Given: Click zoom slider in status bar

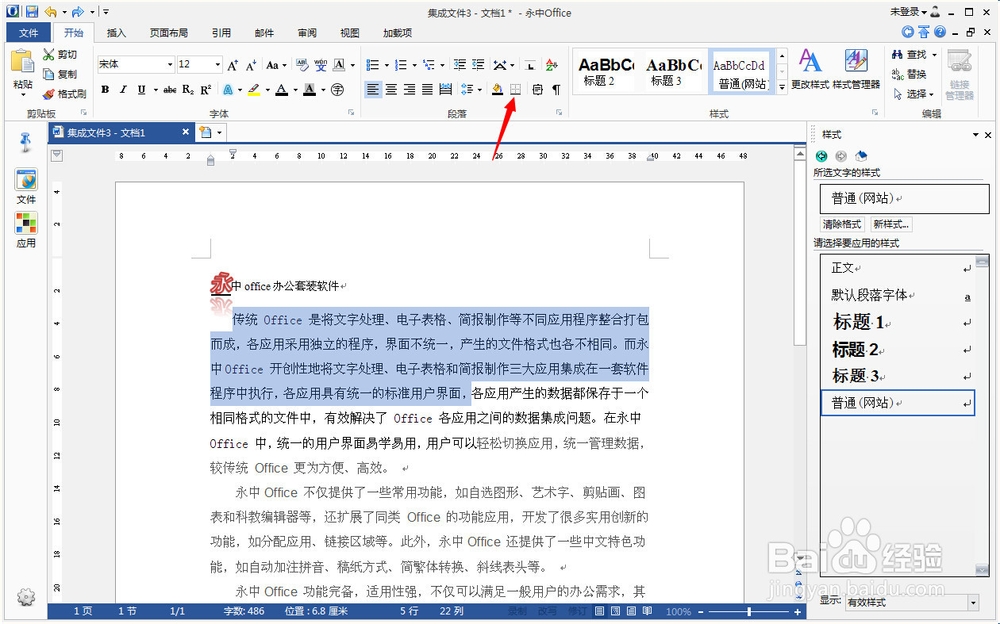Looking at the screenshot, I should point(749,611).
